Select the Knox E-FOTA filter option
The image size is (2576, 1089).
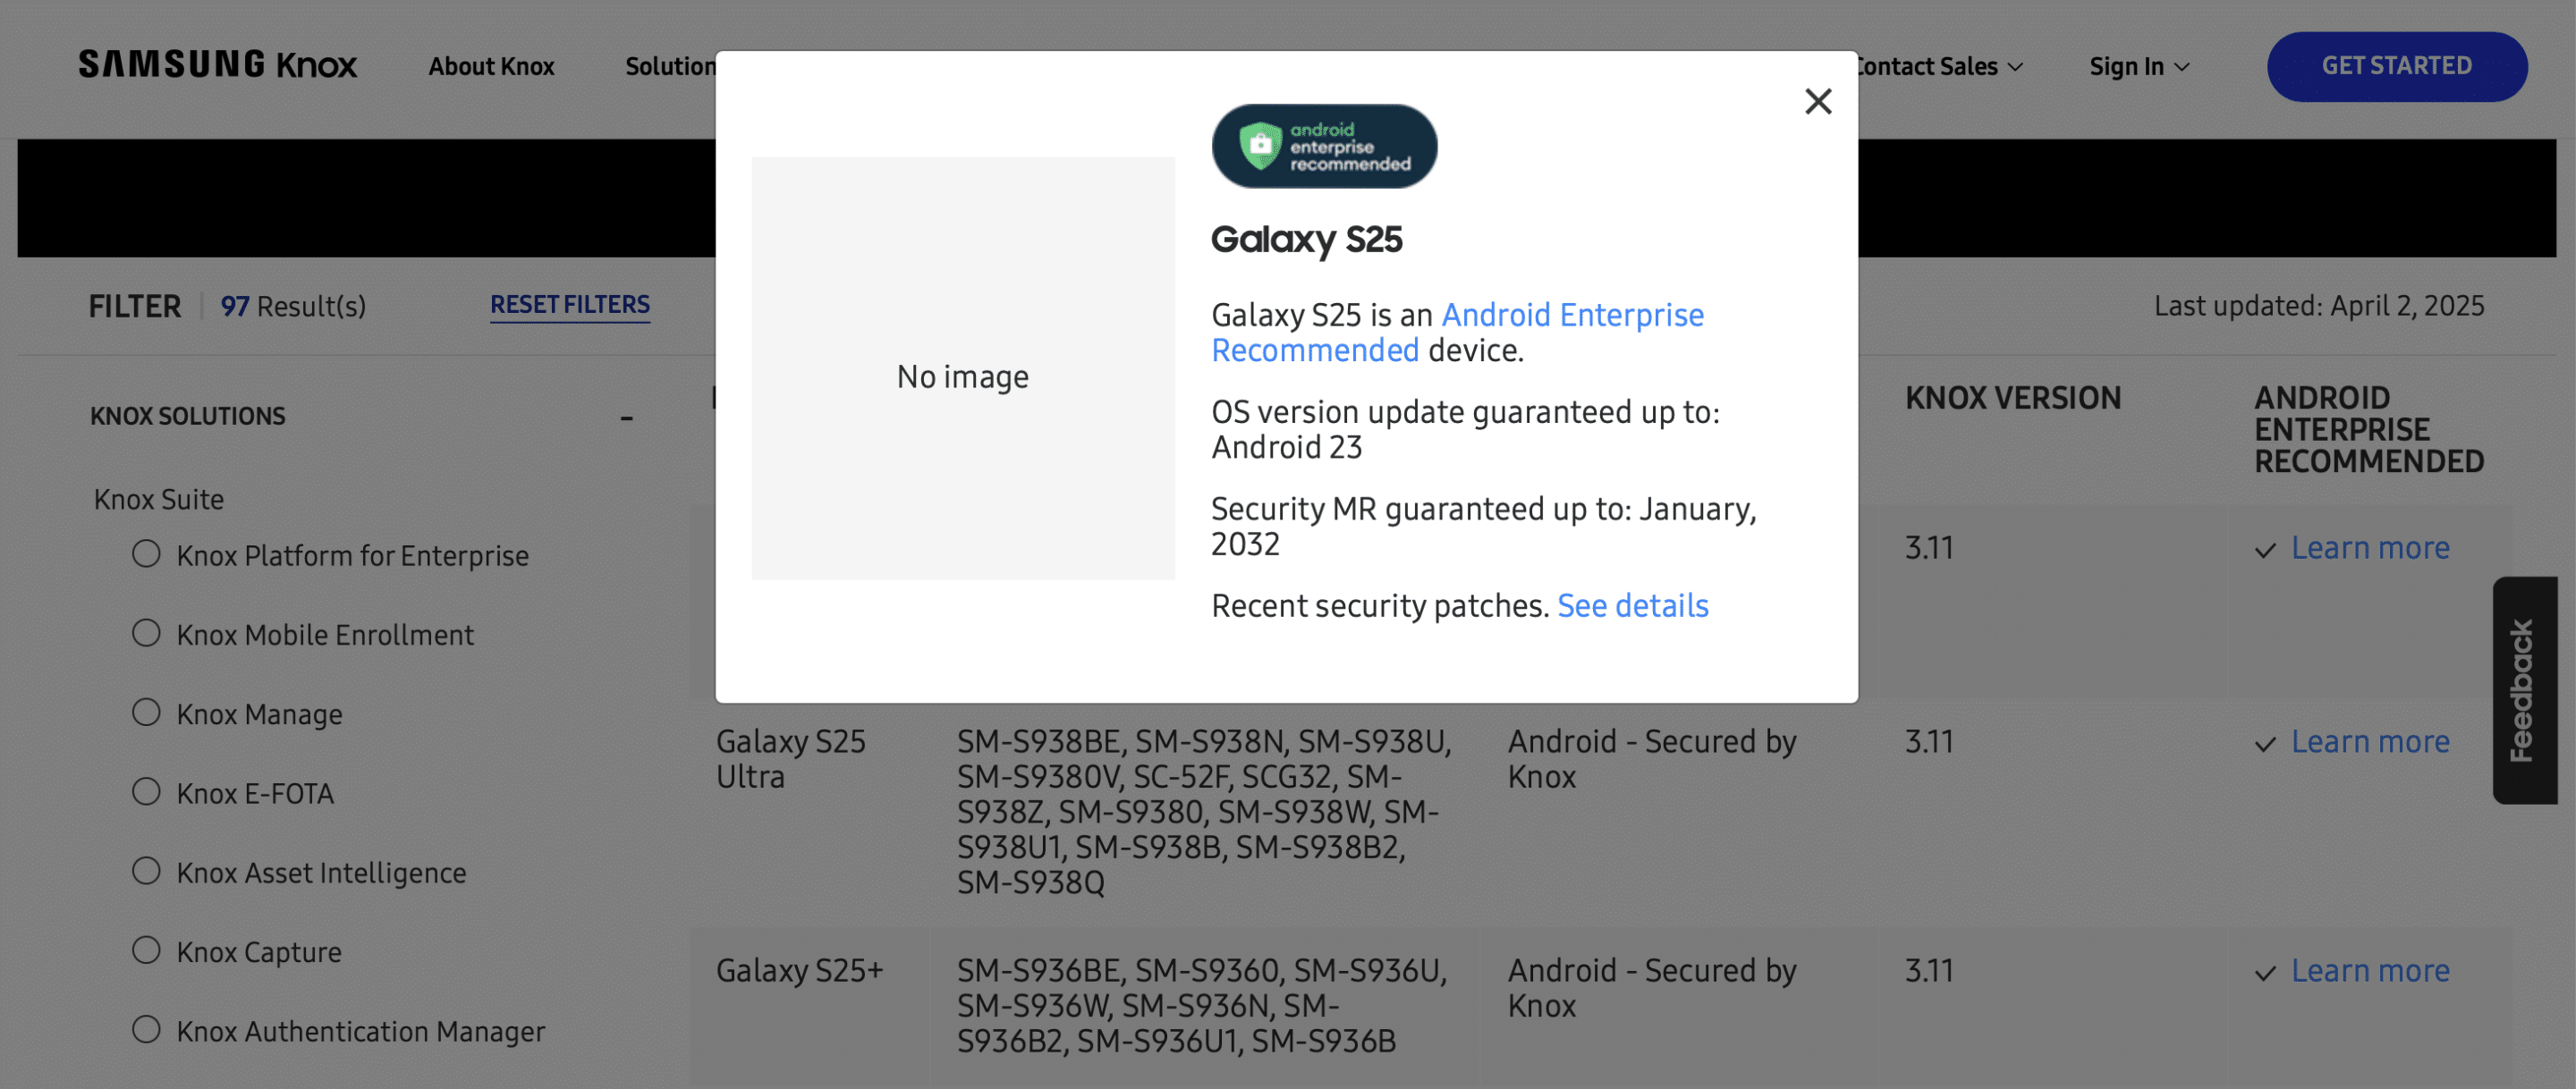(147, 791)
